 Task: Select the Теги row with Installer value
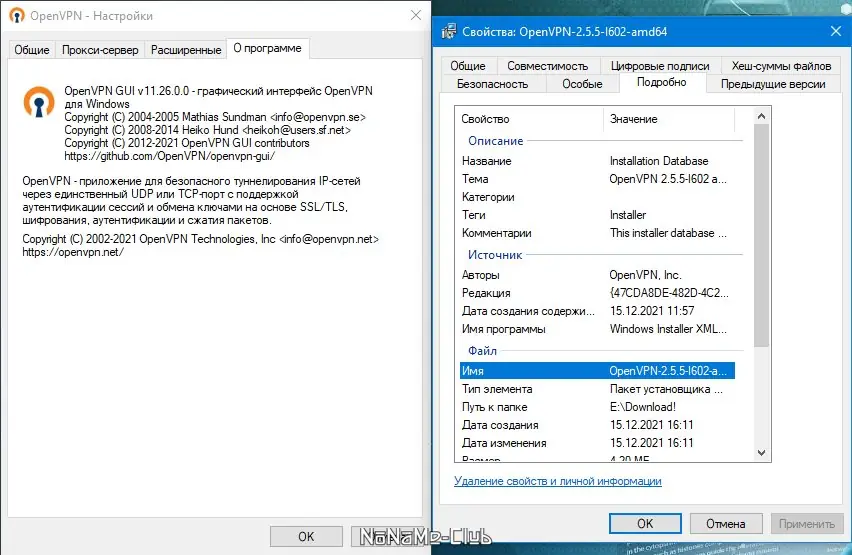point(597,215)
